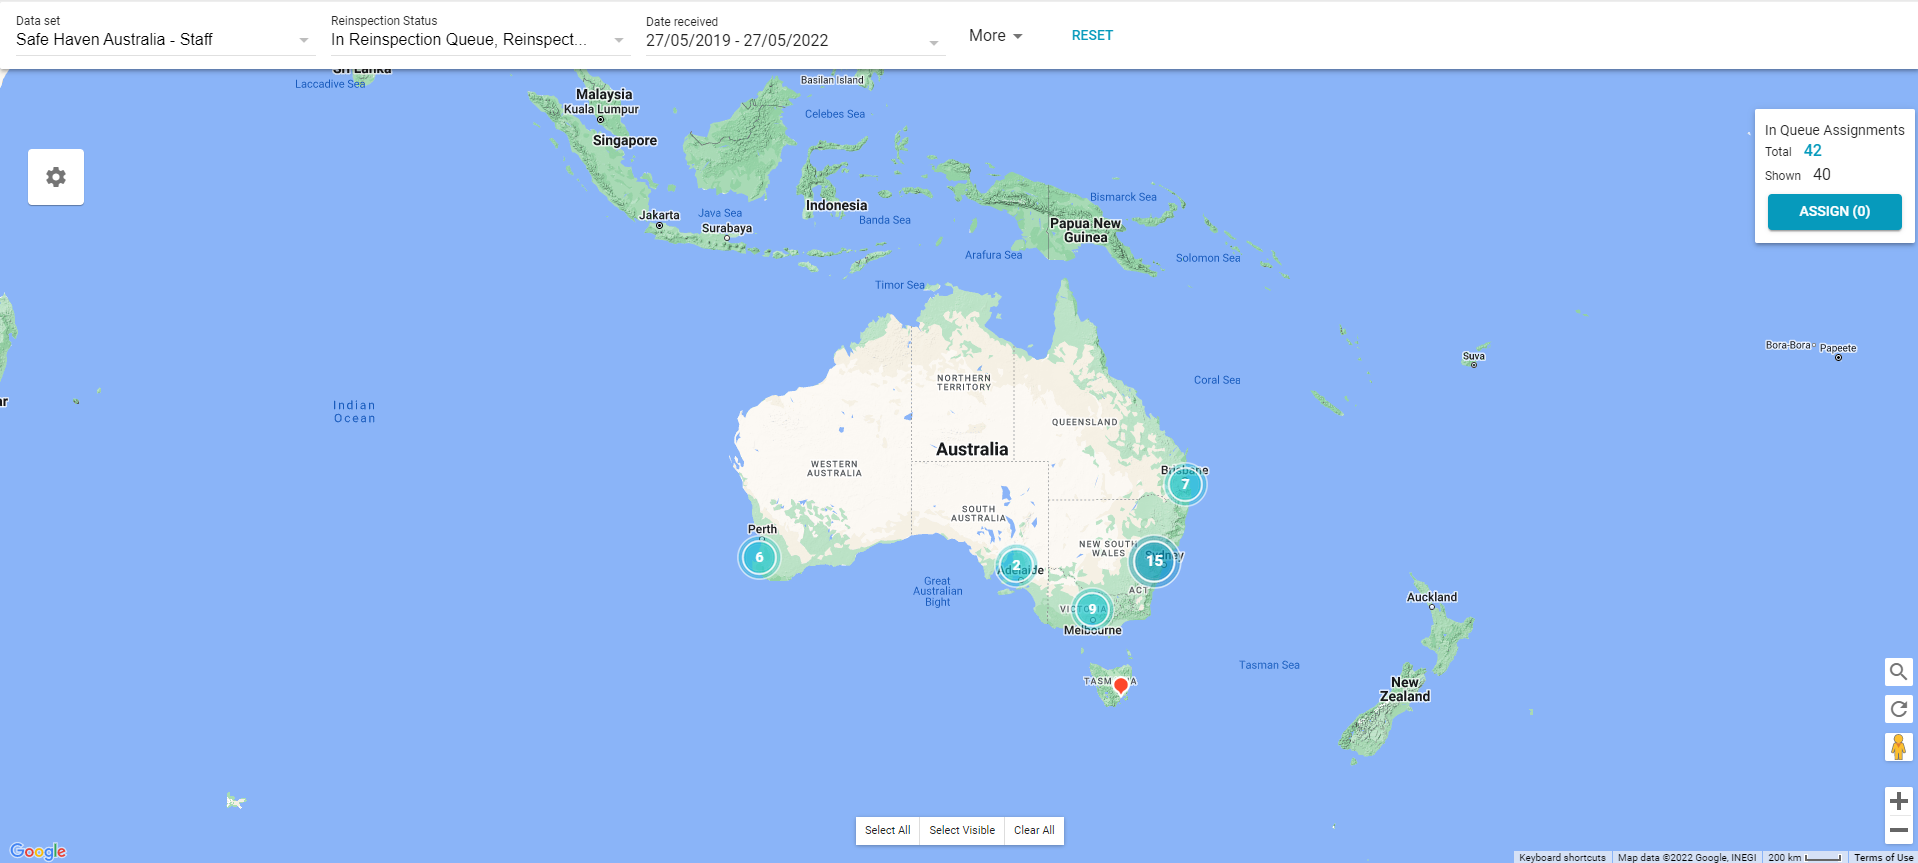Click the map scale 200 km control
Image resolution: width=1918 pixels, height=863 pixels.
coord(1804,857)
